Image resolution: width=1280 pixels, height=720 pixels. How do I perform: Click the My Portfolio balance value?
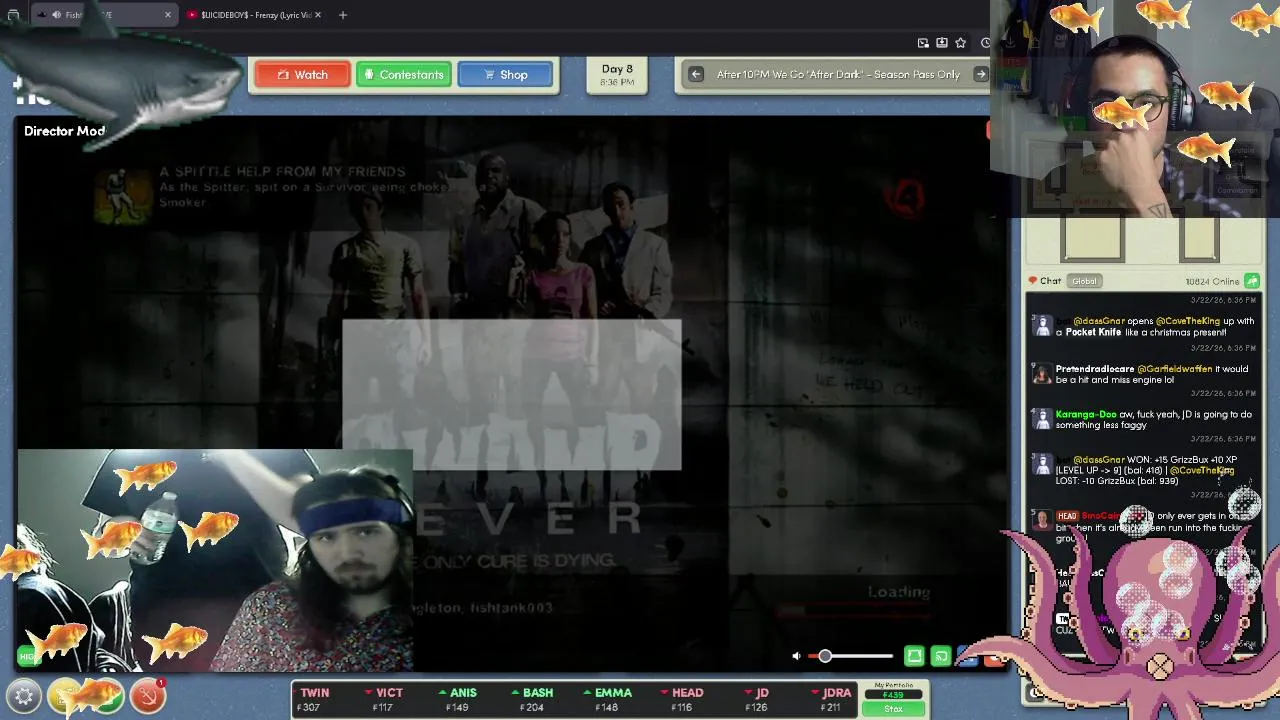click(x=893, y=695)
